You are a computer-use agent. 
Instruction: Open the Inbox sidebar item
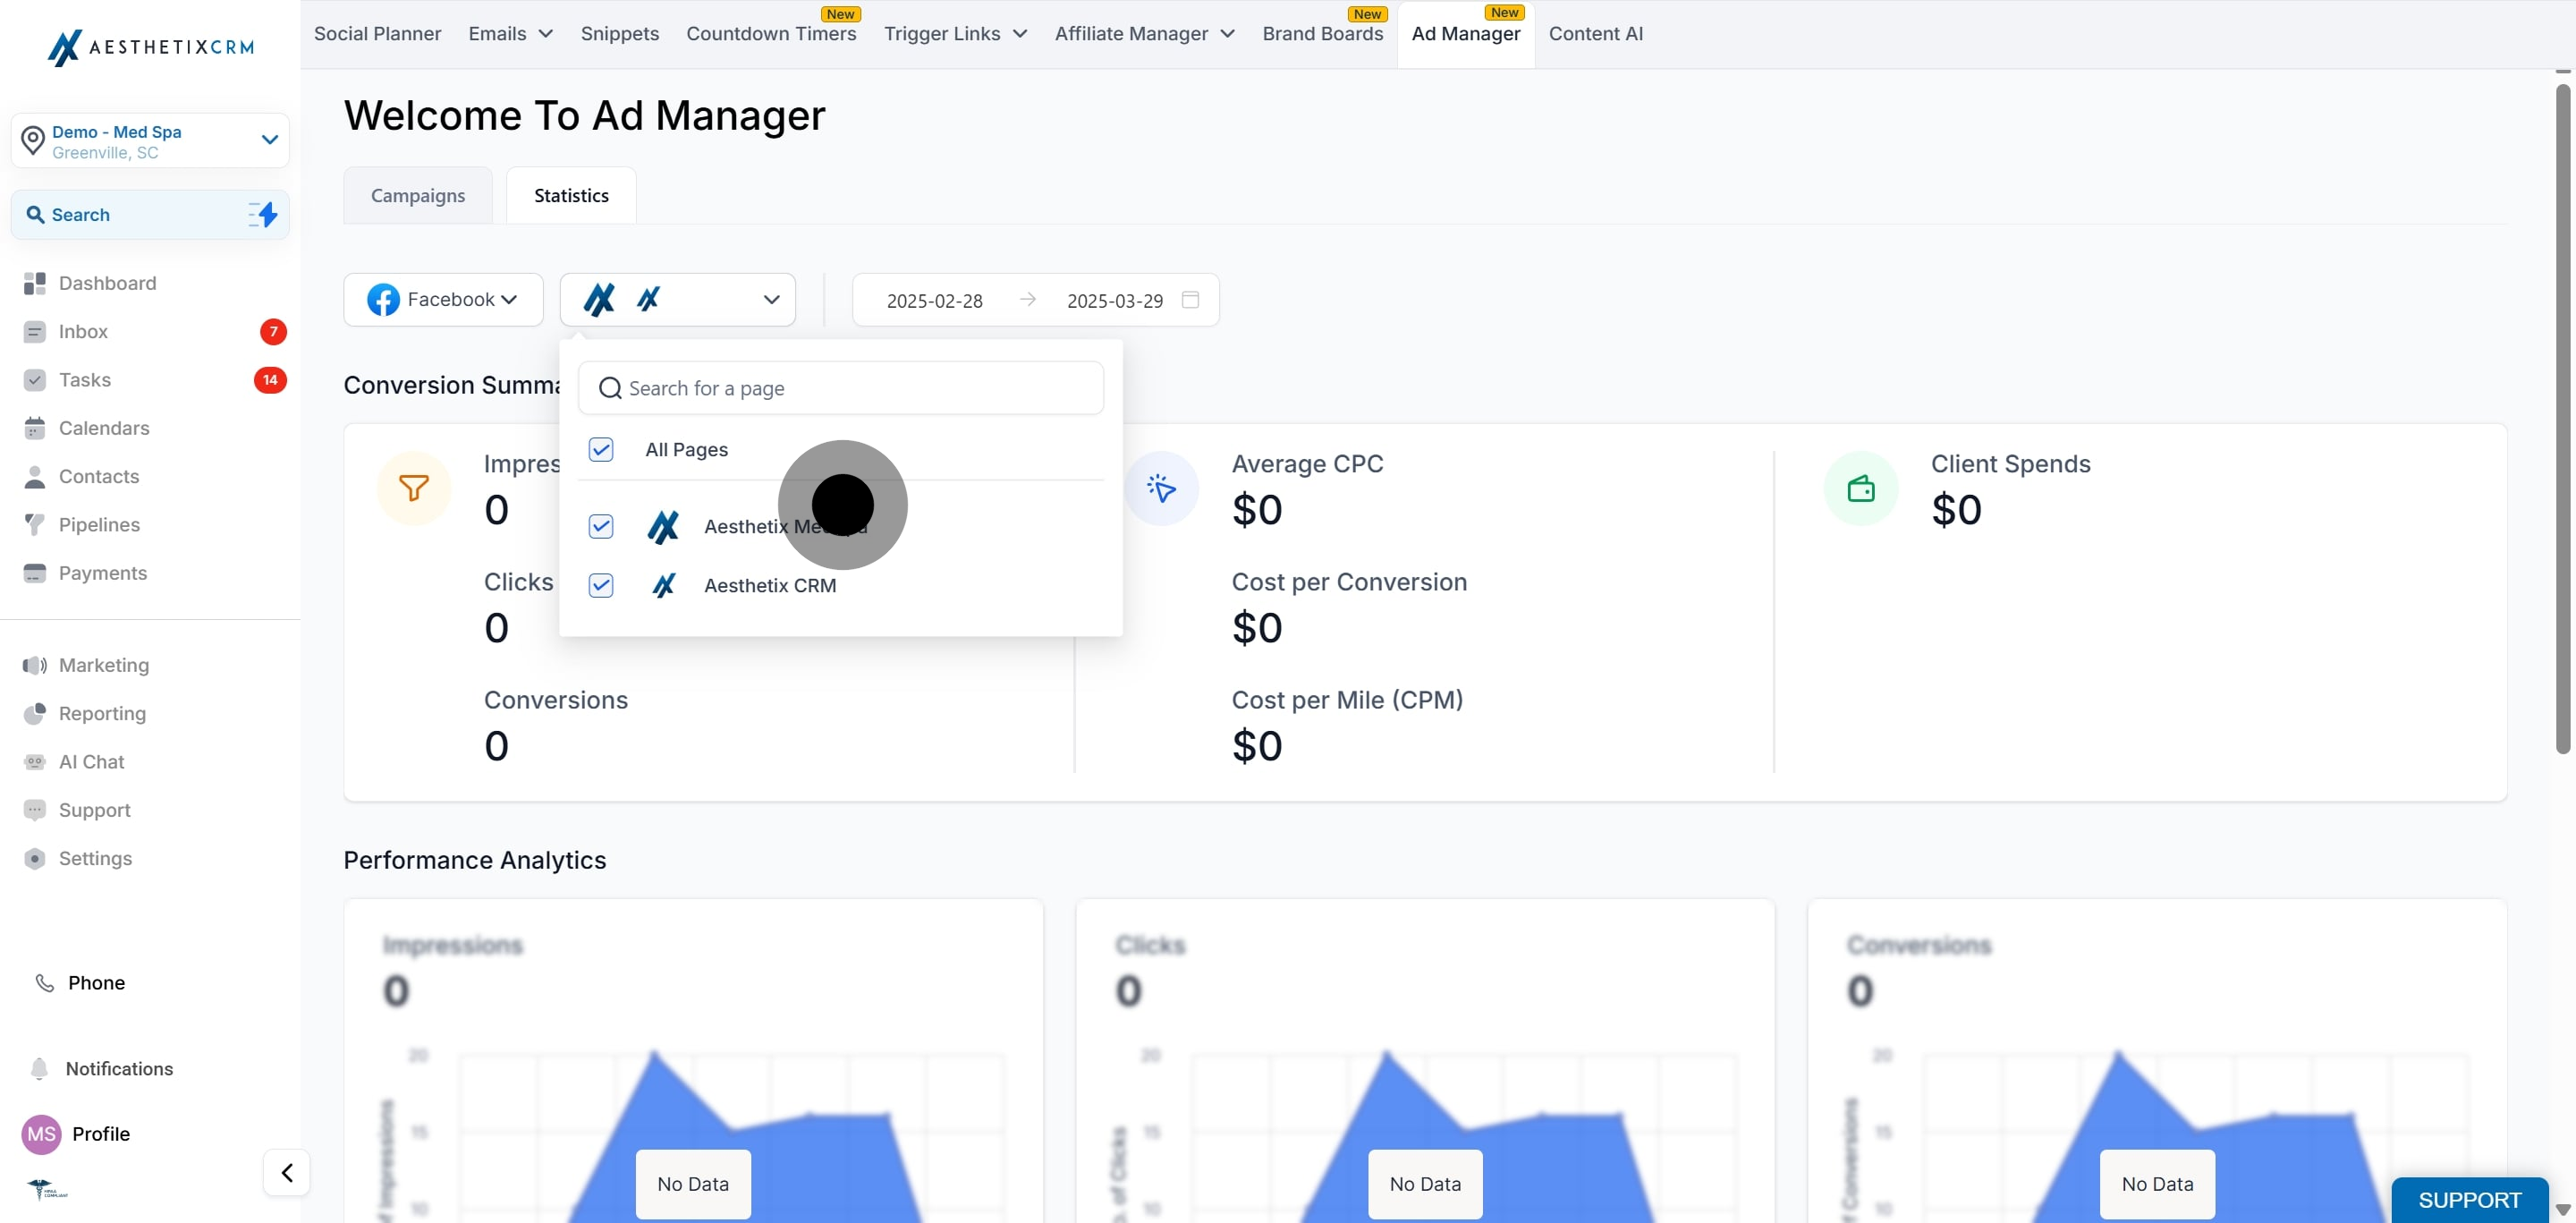[x=83, y=331]
